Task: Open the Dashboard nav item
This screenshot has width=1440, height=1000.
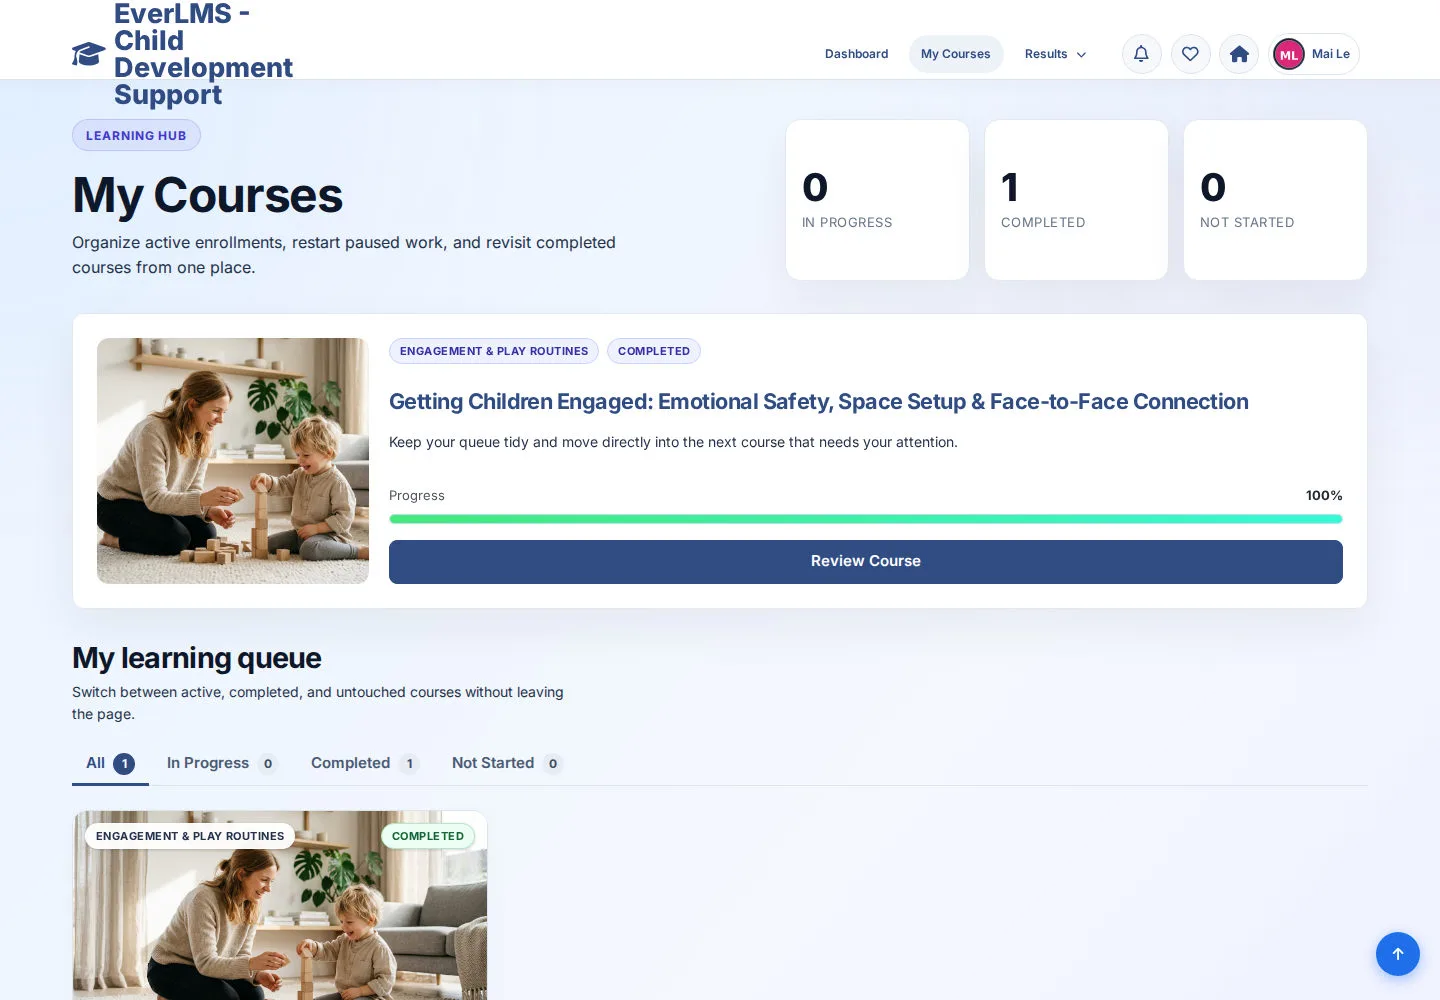Action: [856, 54]
